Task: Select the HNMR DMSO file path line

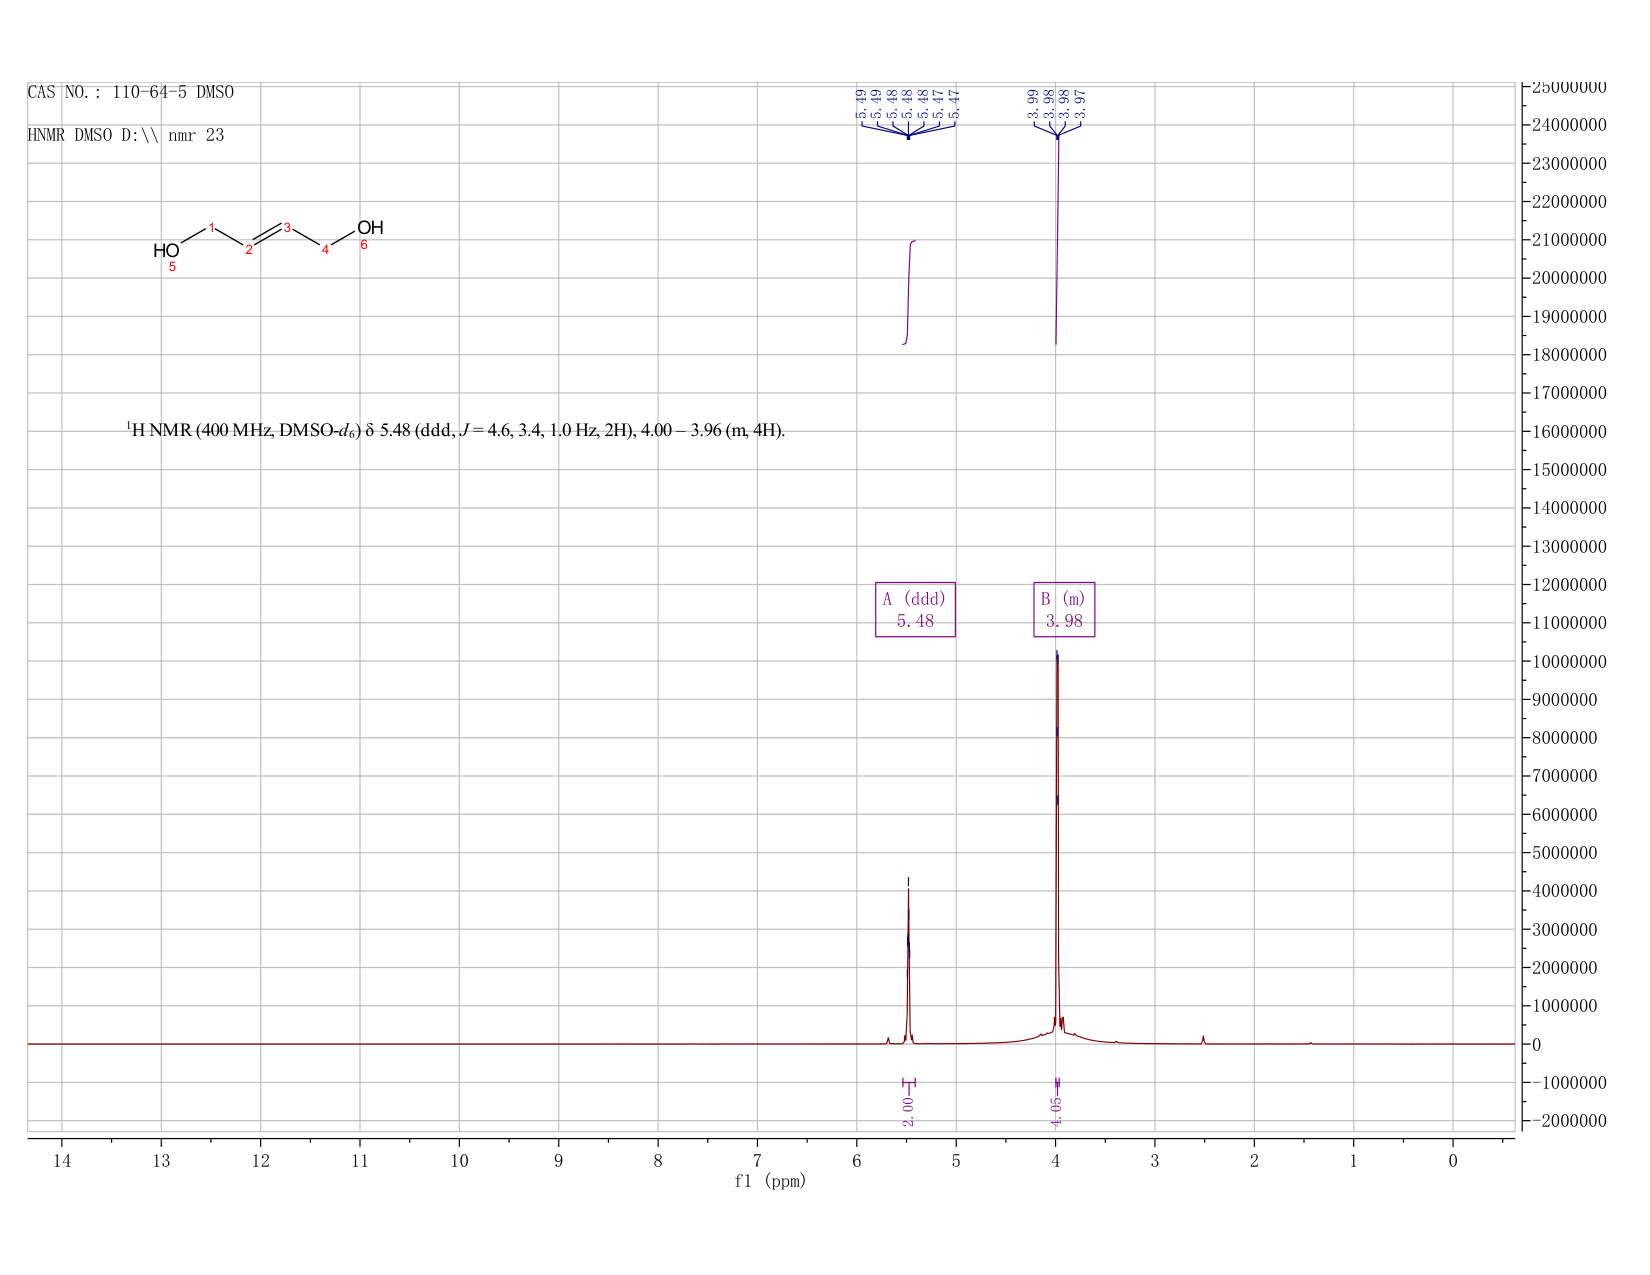Action: (x=126, y=135)
